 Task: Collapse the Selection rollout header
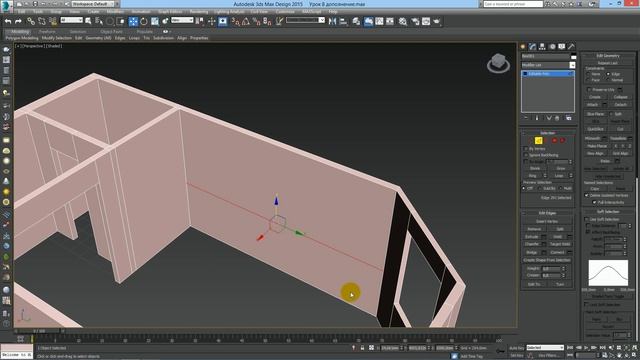tap(547, 133)
